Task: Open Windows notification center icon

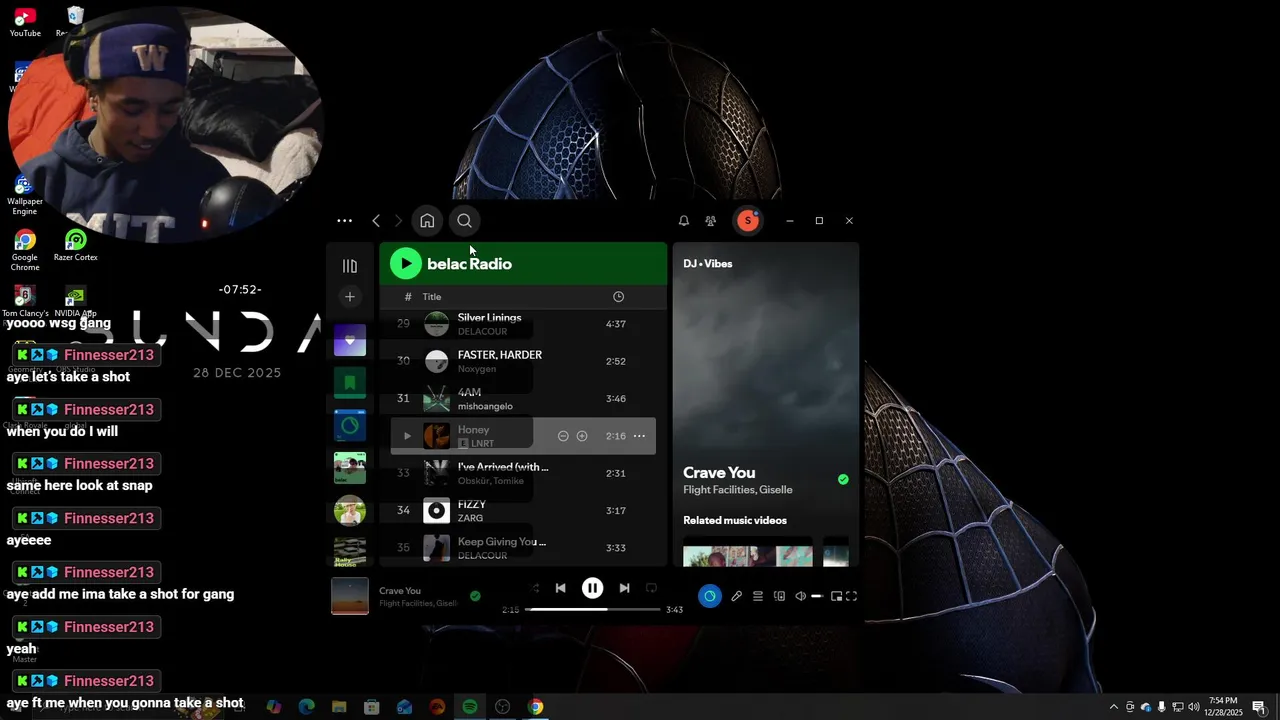Action: pos(1259,707)
